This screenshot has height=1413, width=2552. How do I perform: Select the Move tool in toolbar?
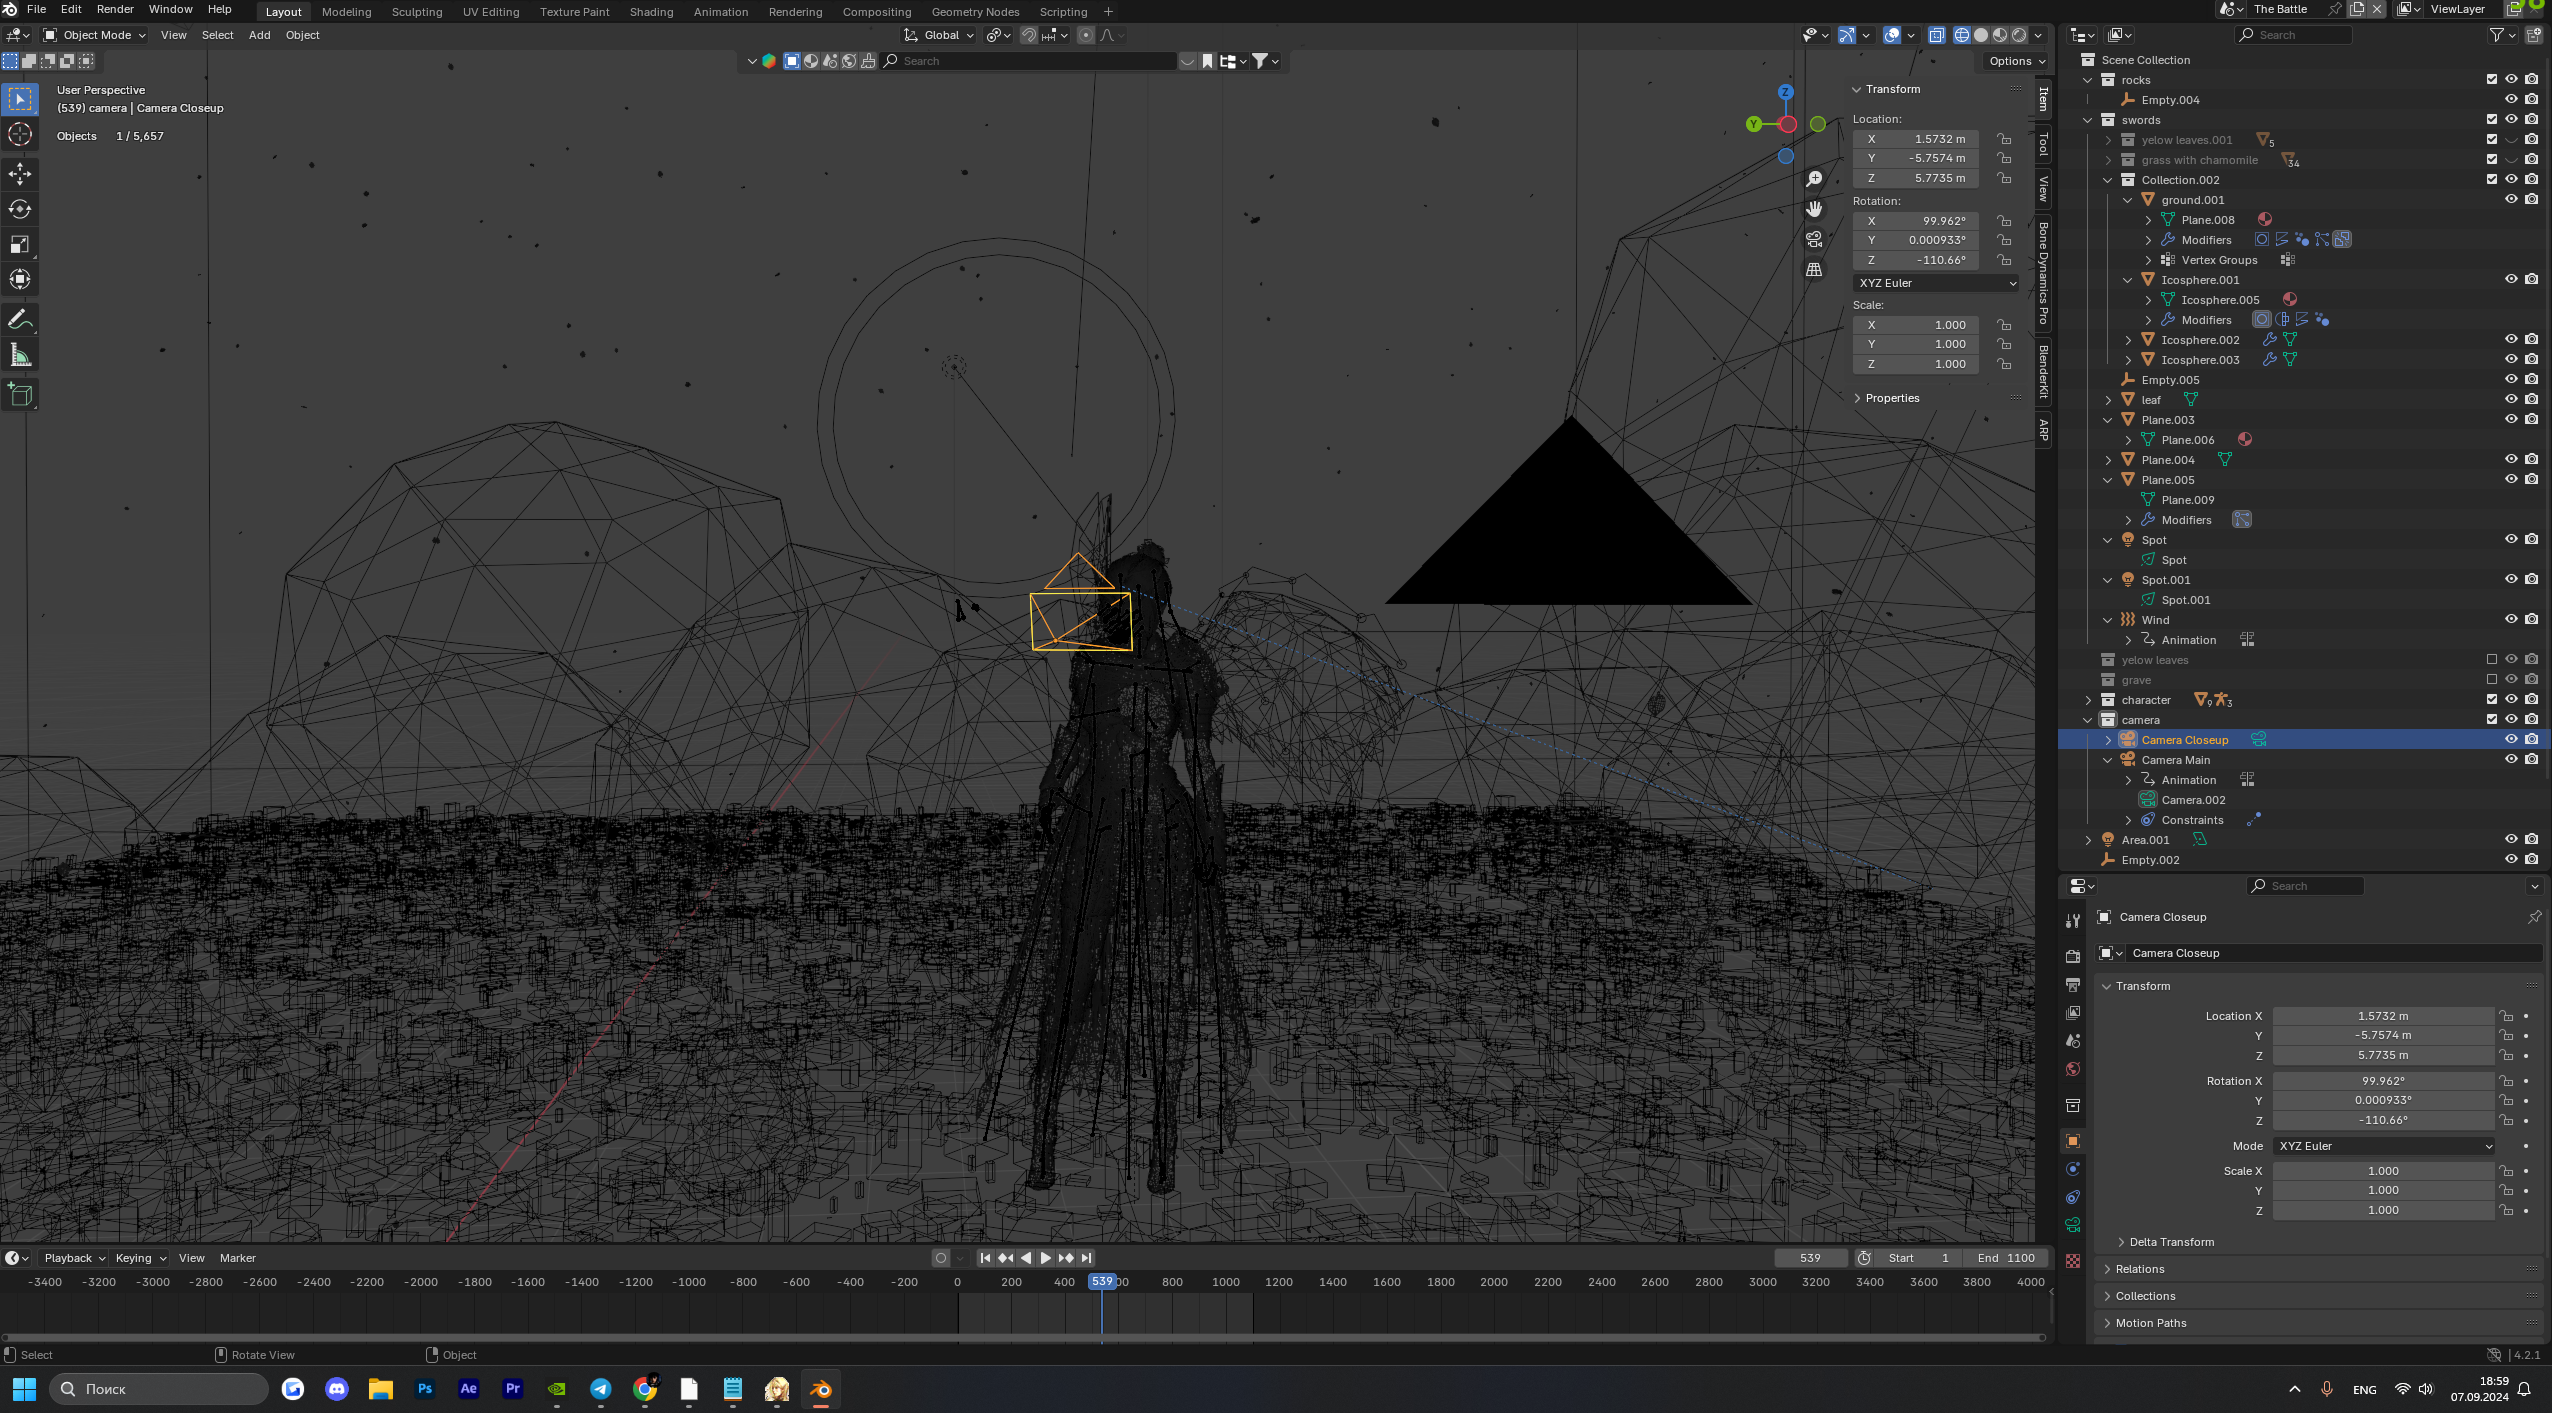[20, 174]
